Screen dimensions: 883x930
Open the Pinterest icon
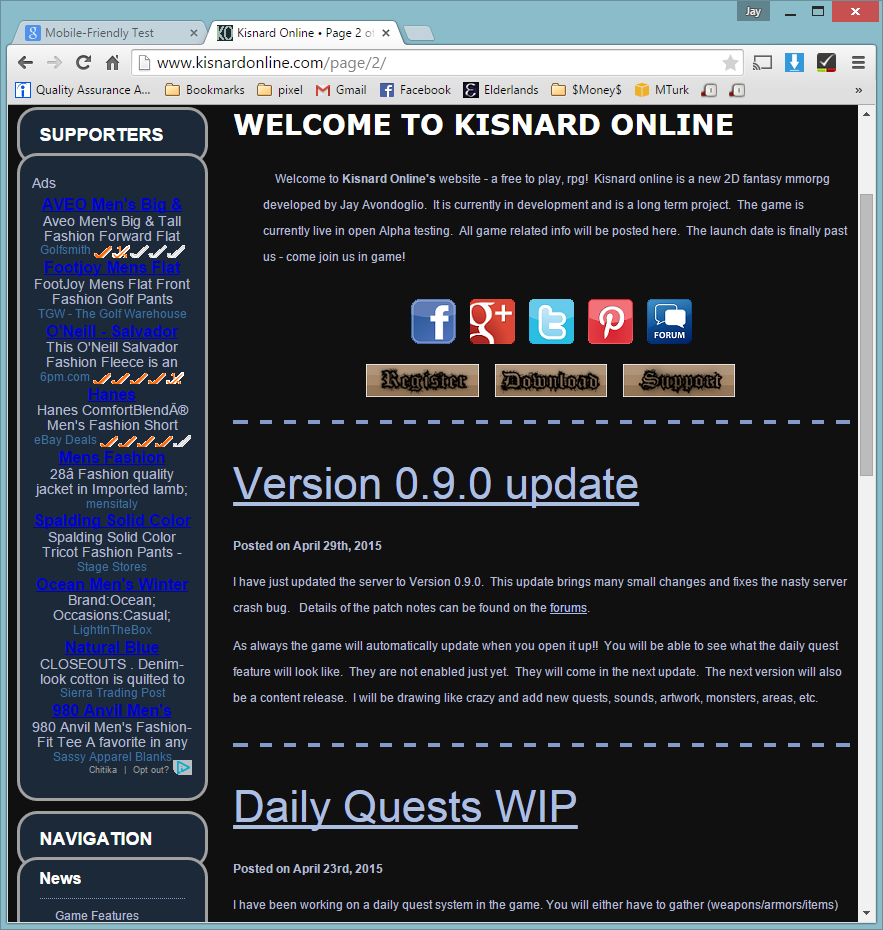pyautogui.click(x=610, y=321)
